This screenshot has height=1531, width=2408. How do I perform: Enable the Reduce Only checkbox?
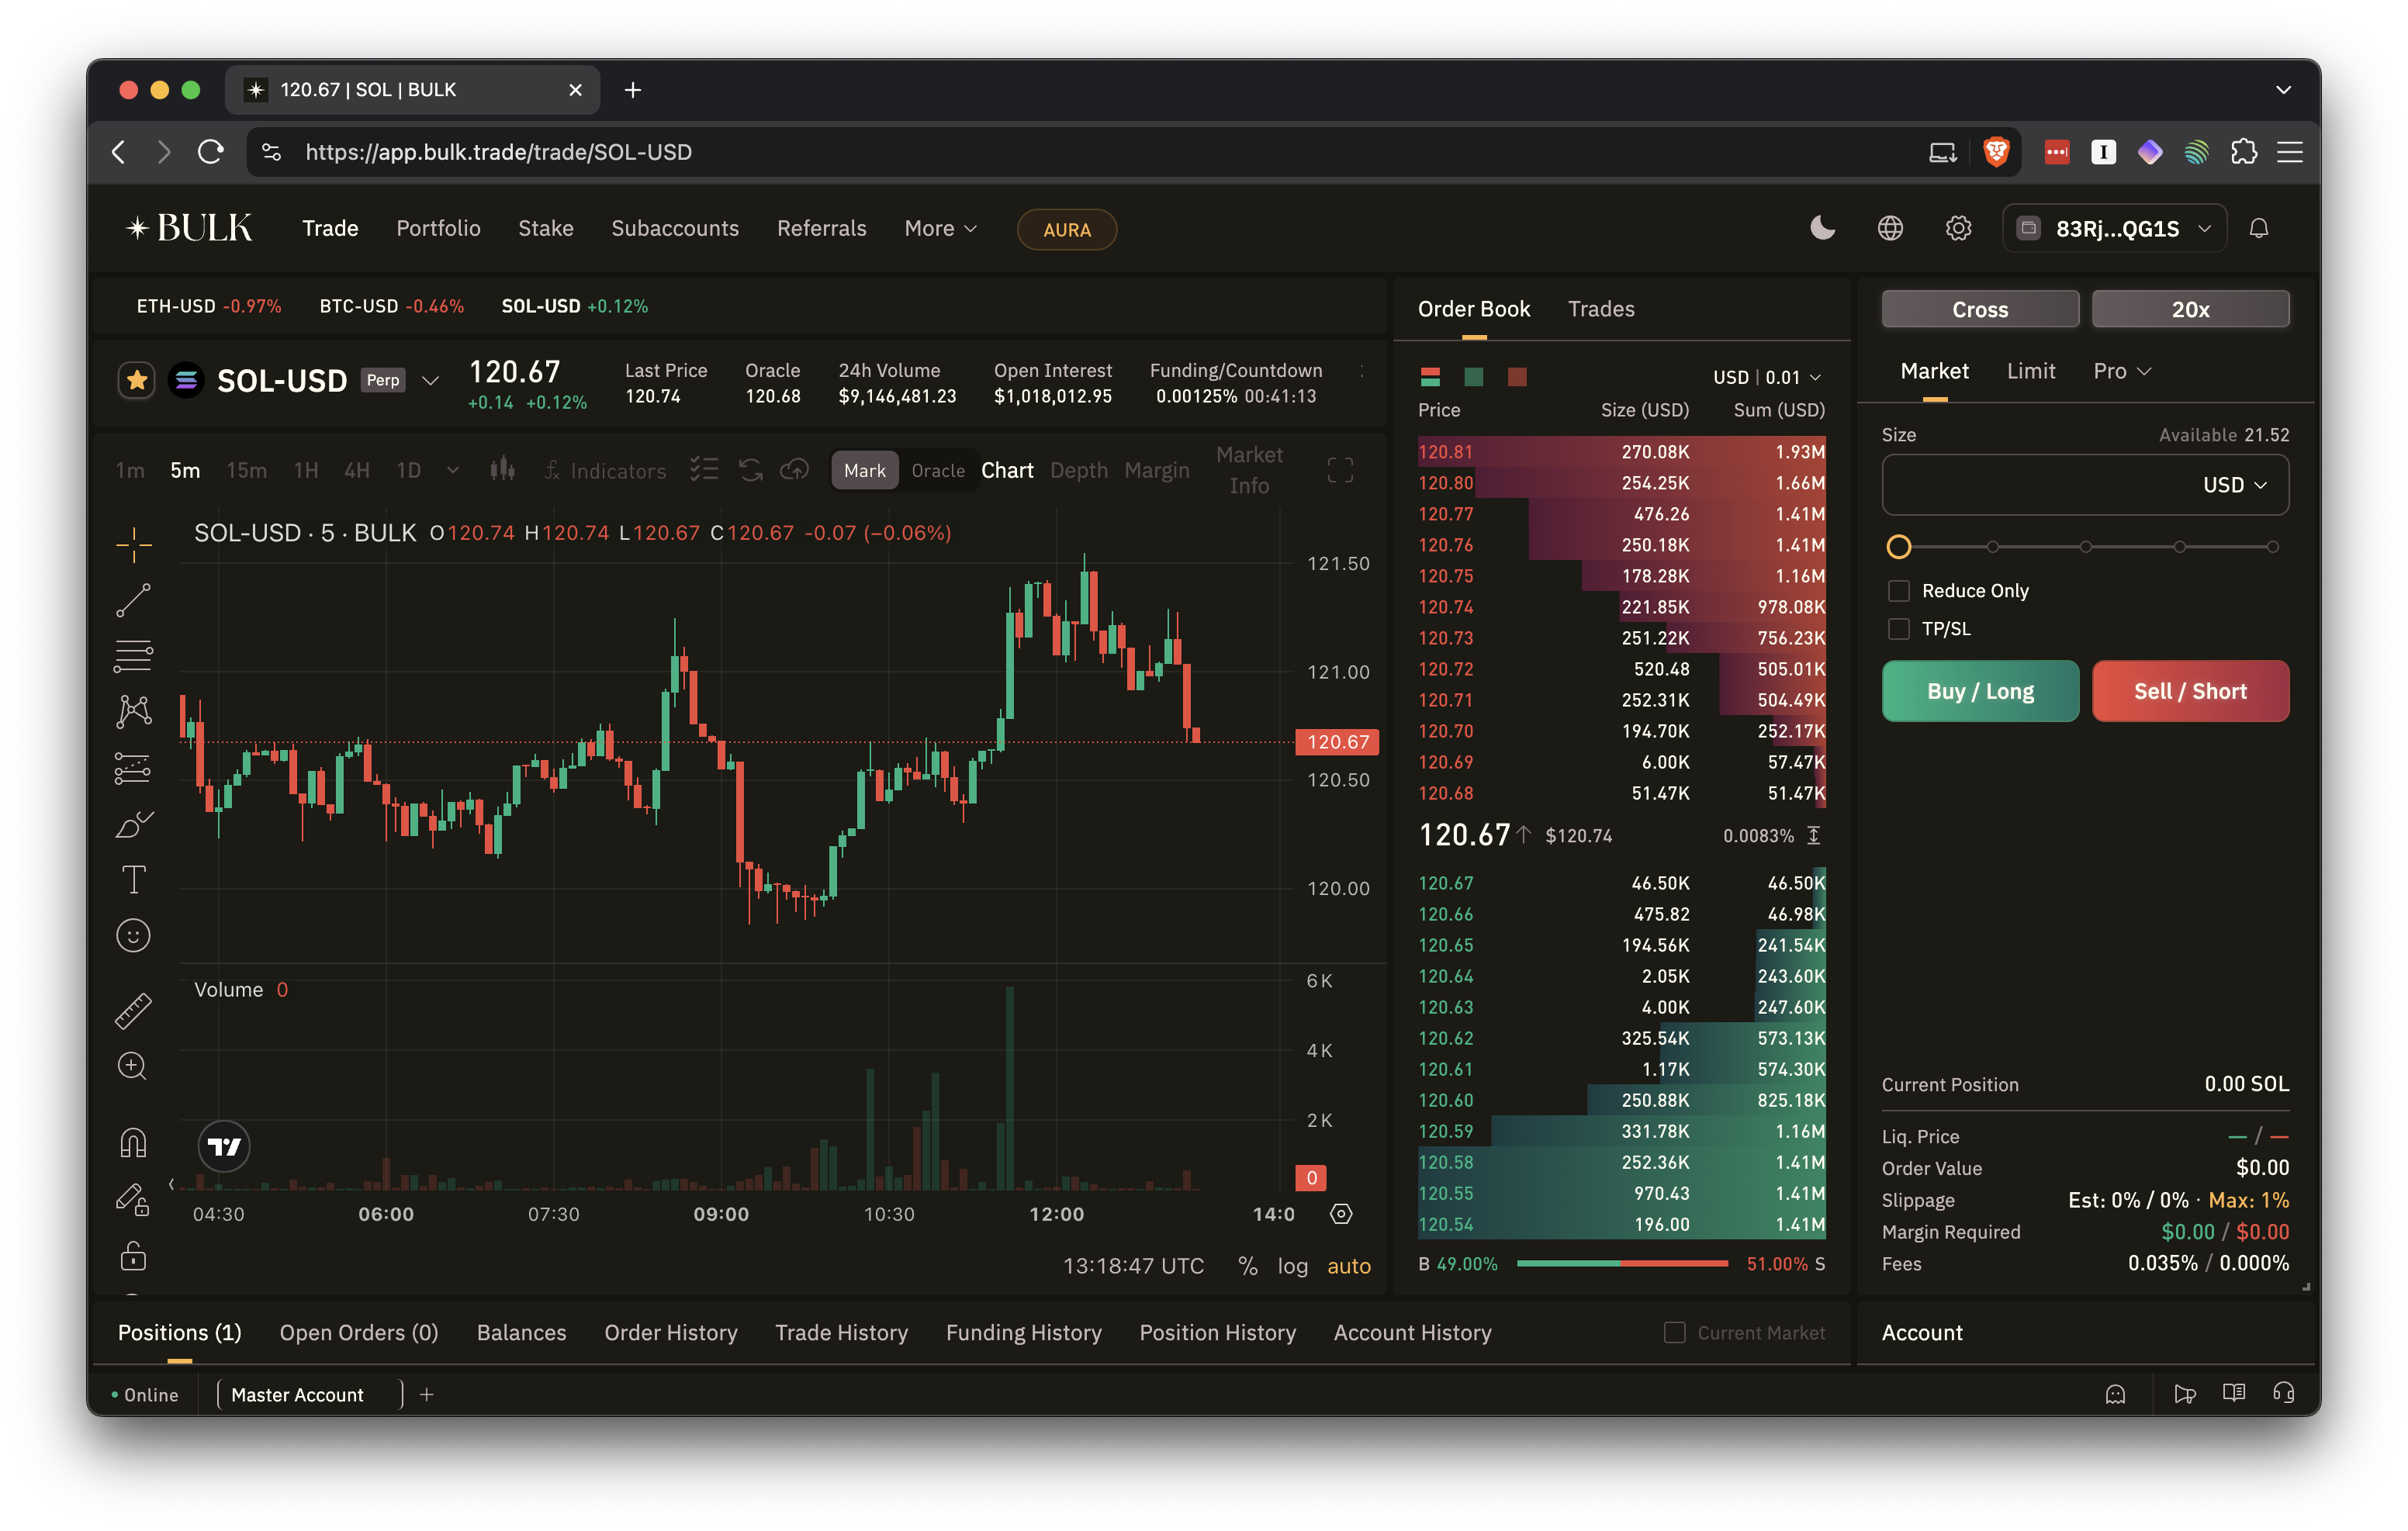(1898, 591)
